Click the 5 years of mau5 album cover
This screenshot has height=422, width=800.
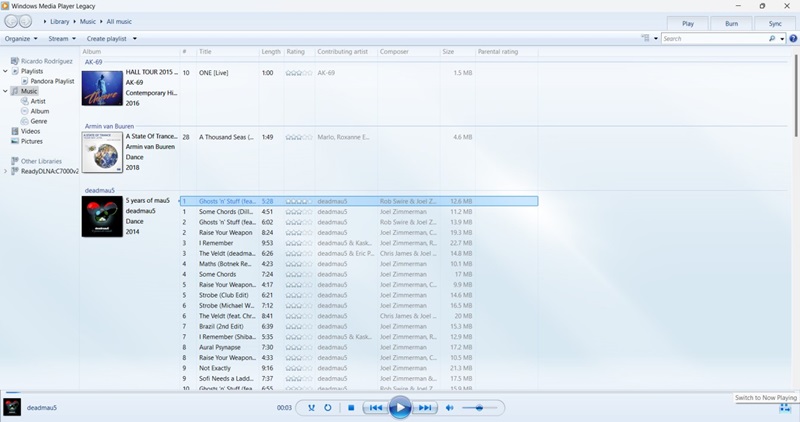point(102,216)
